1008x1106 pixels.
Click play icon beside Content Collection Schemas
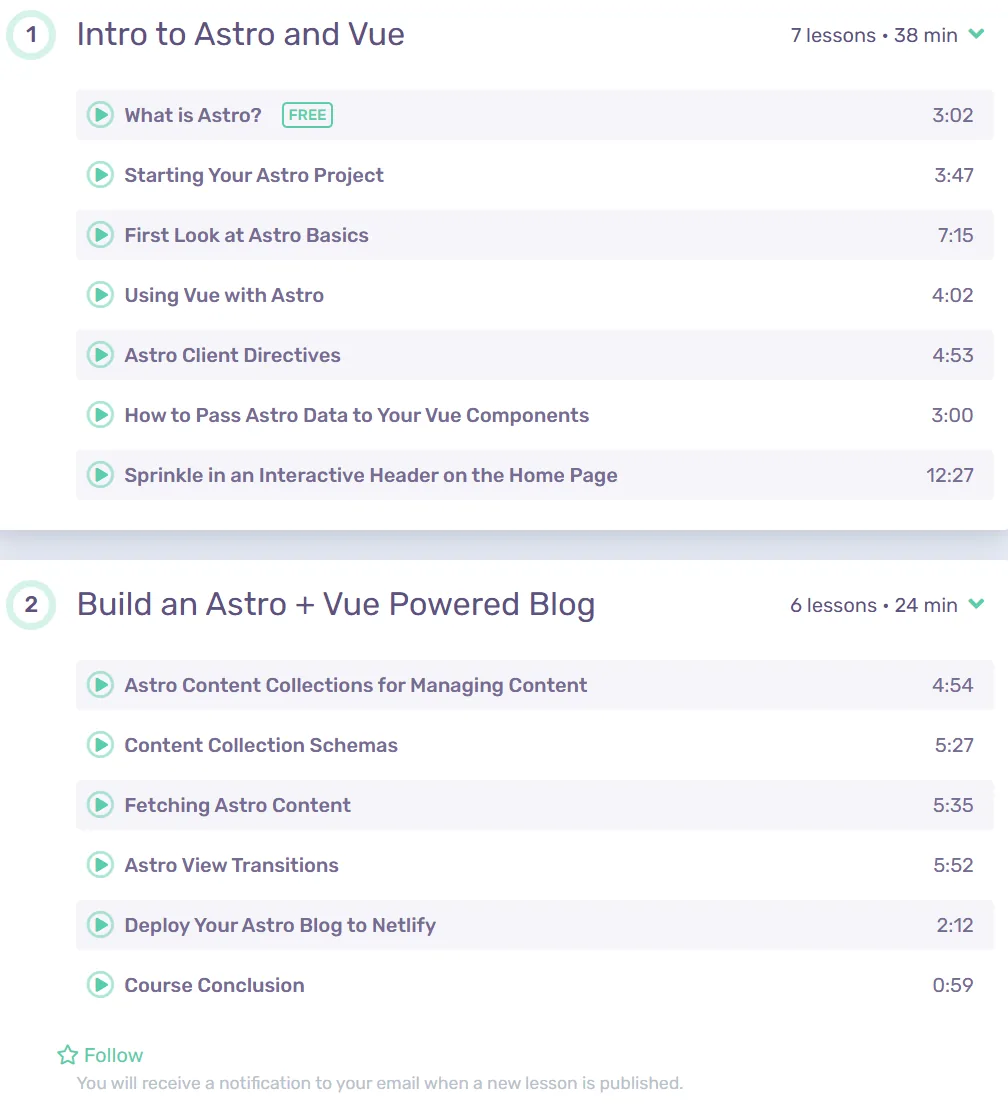[x=100, y=745]
